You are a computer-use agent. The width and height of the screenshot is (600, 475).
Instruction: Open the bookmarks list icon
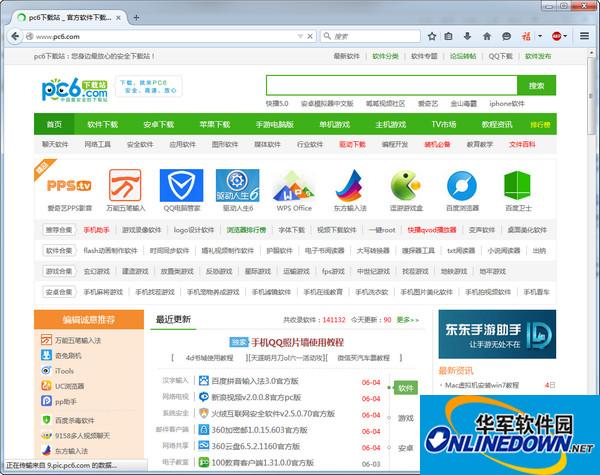(x=448, y=36)
